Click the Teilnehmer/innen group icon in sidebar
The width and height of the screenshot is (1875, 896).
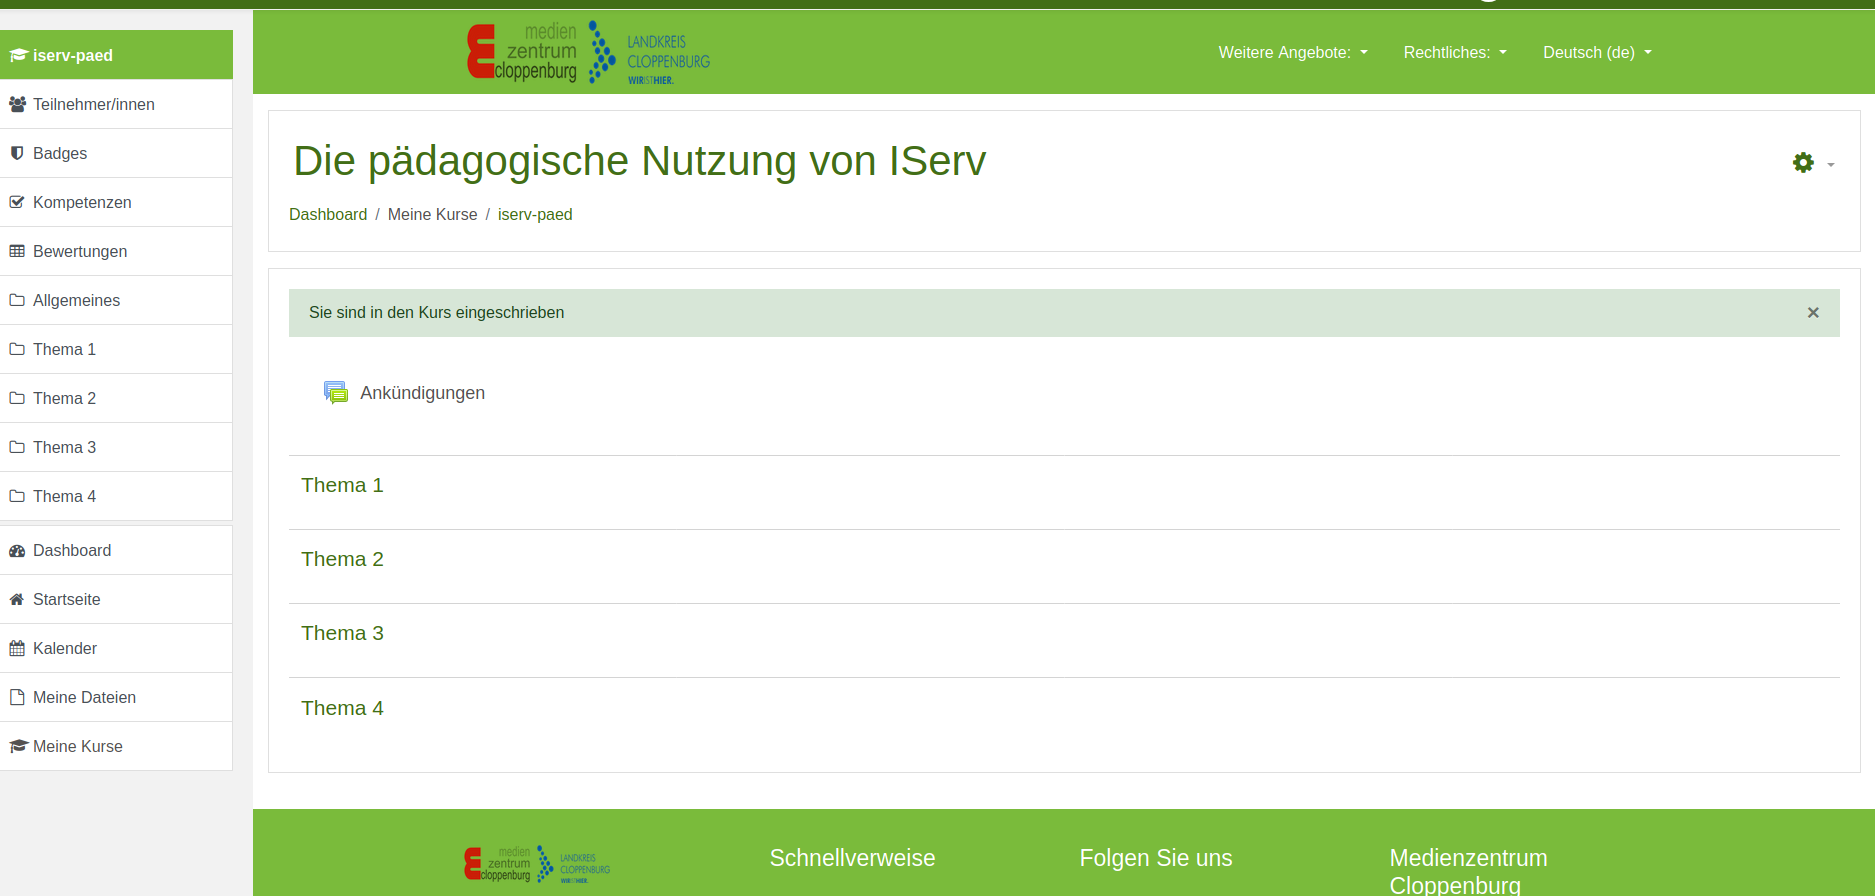(17, 104)
